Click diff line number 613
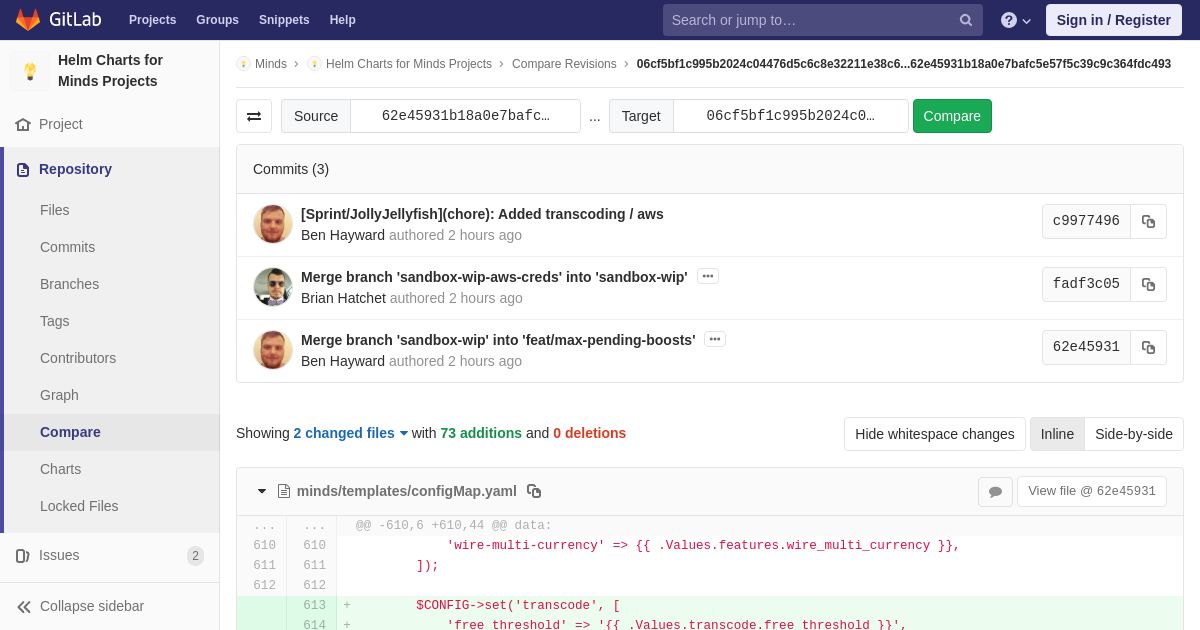Image resolution: width=1200 pixels, height=630 pixels. (x=314, y=606)
